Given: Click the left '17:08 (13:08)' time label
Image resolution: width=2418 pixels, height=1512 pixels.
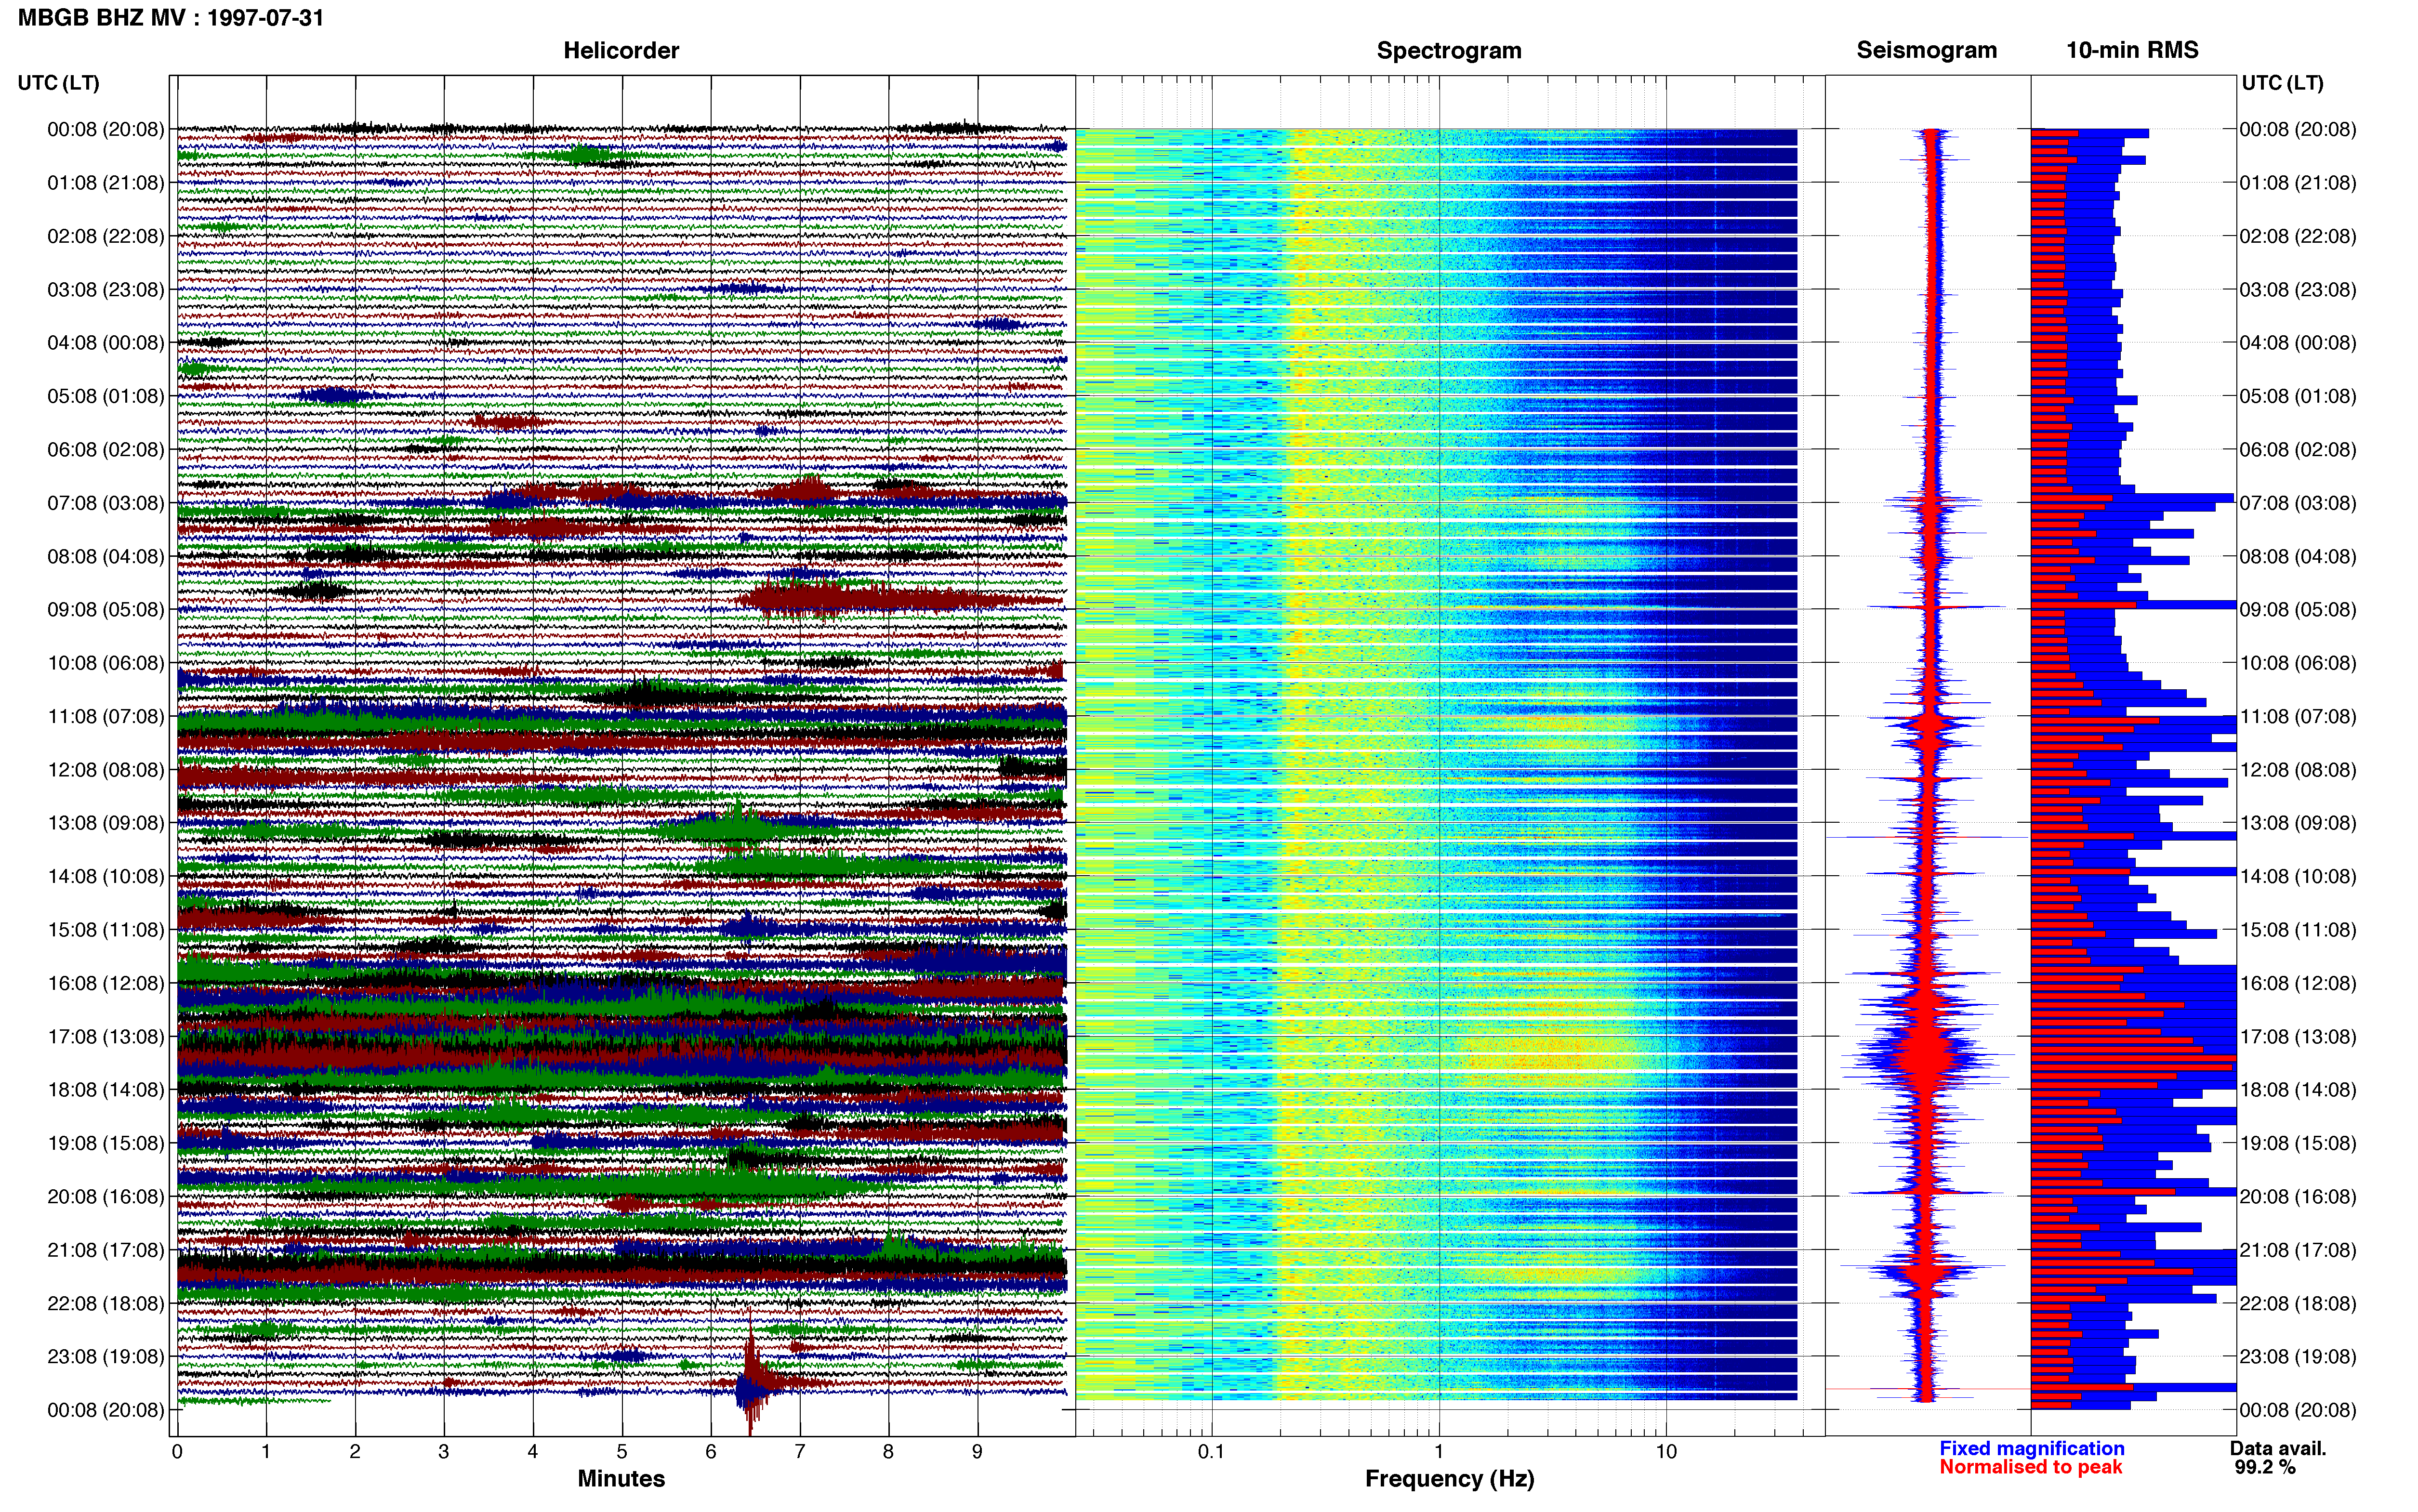Looking at the screenshot, I should (x=106, y=1037).
